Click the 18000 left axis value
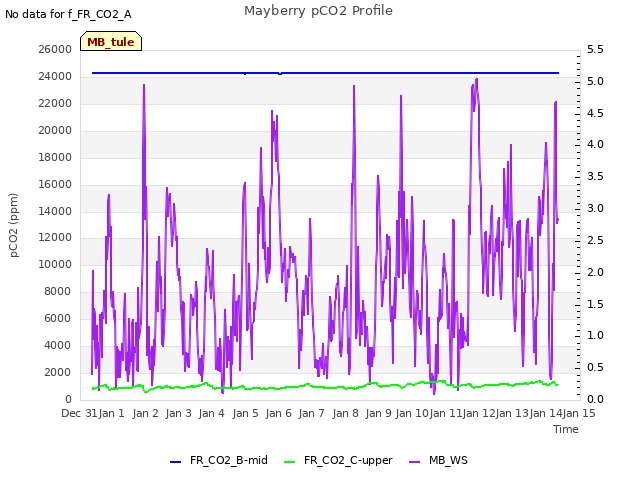The height and width of the screenshot is (480, 640). pyautogui.click(x=55, y=157)
